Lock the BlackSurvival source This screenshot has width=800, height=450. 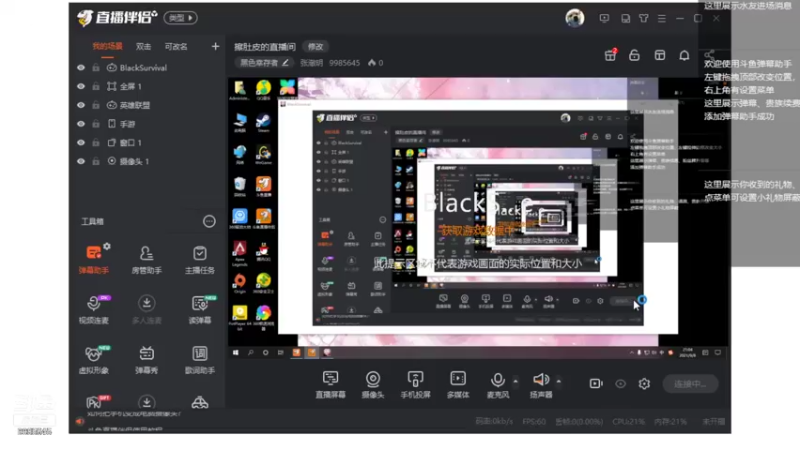(95, 67)
